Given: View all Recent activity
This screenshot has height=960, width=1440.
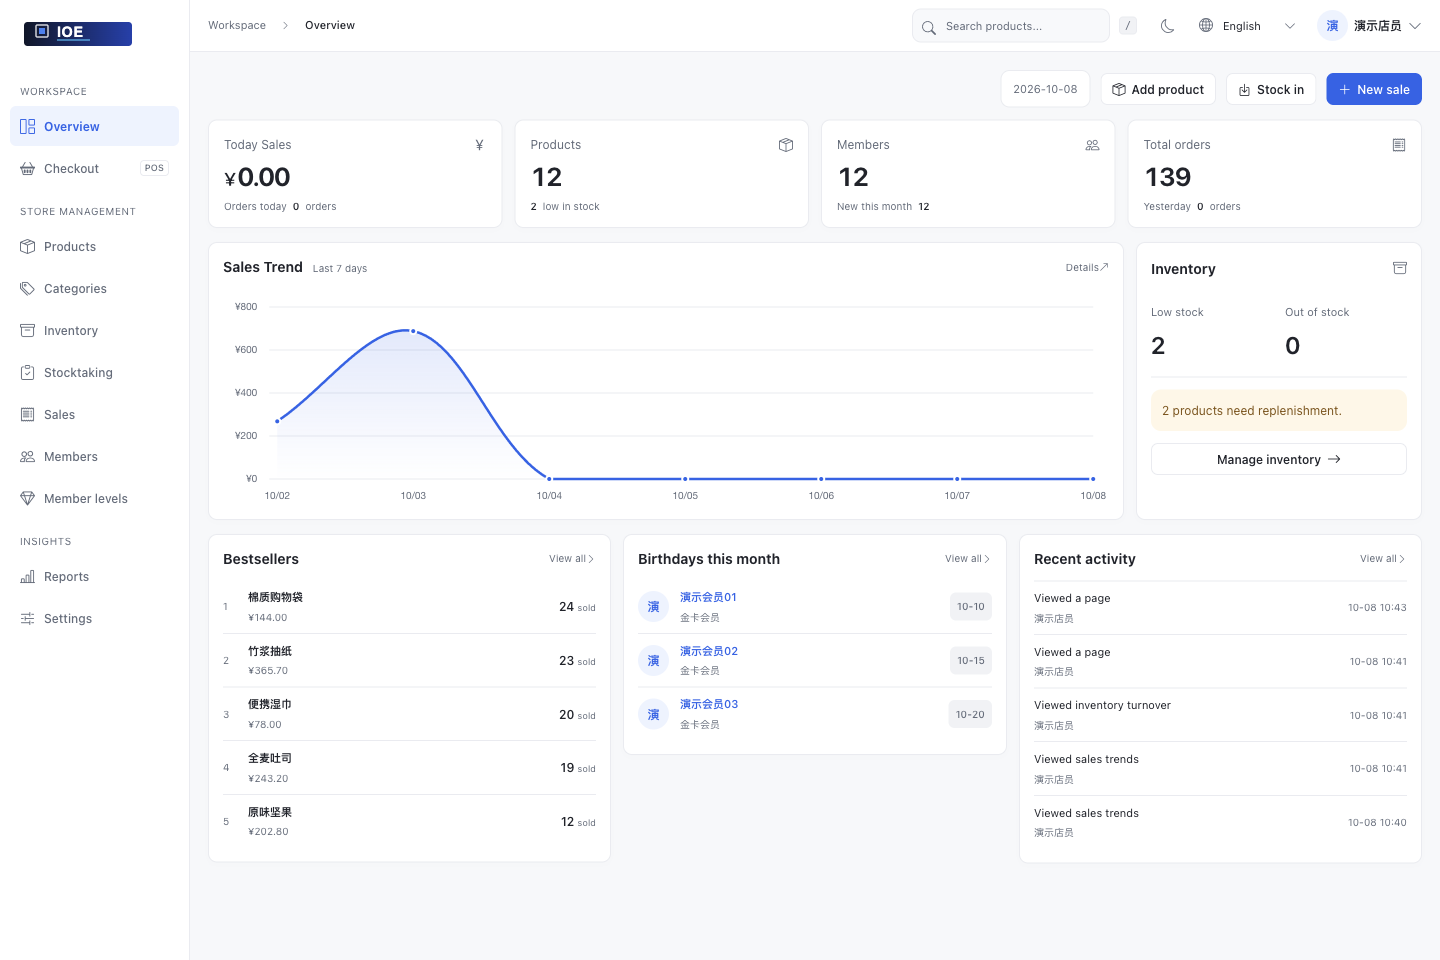Looking at the screenshot, I should coord(1383,559).
